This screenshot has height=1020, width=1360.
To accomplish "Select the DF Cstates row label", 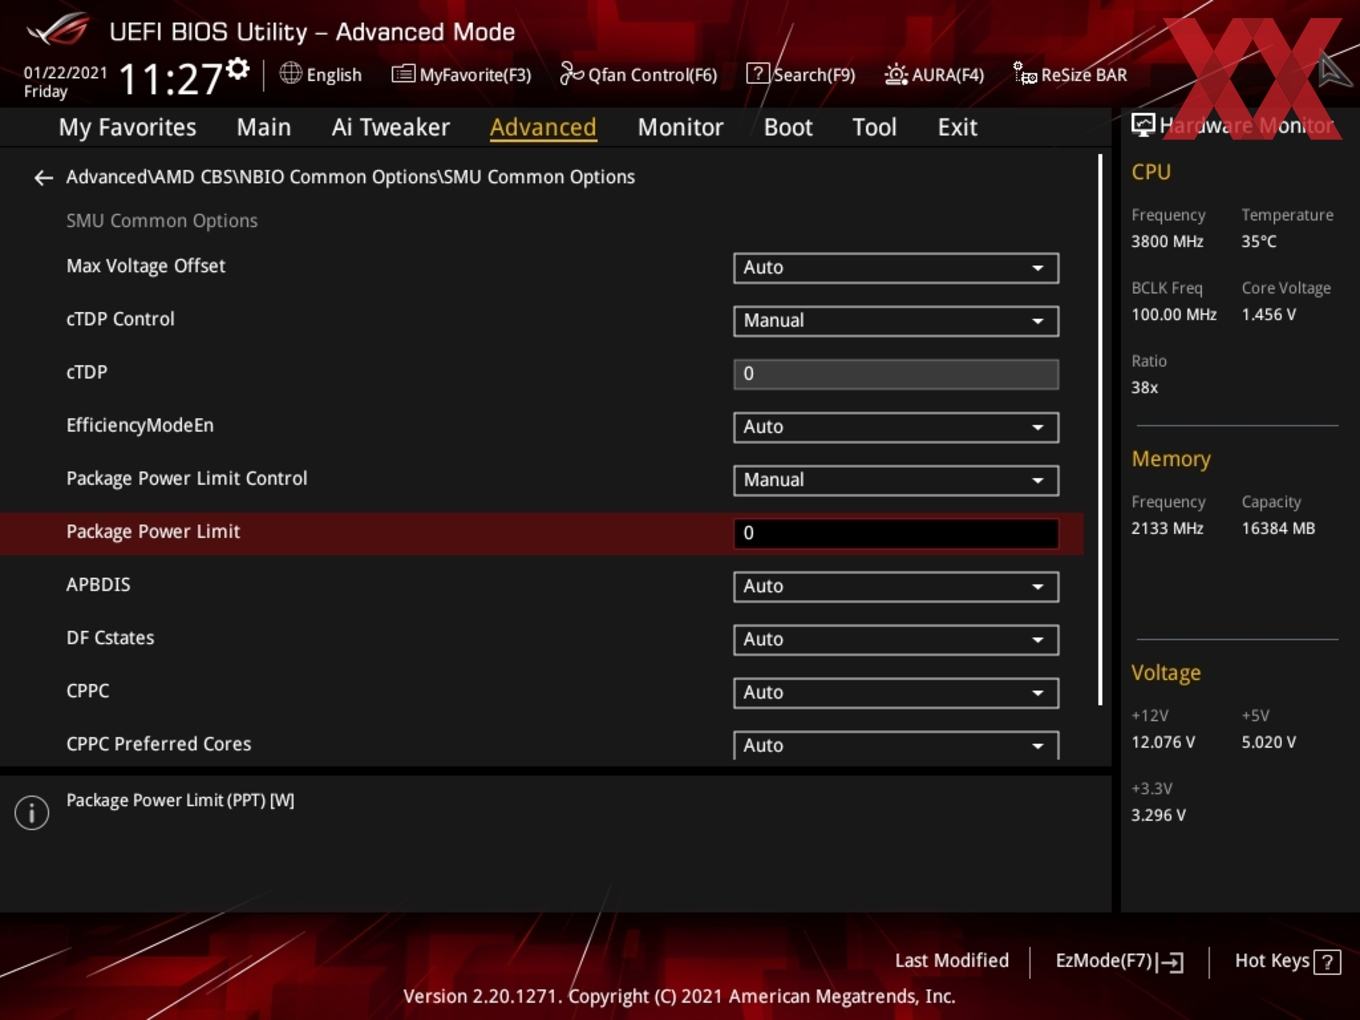I will pyautogui.click(x=110, y=638).
